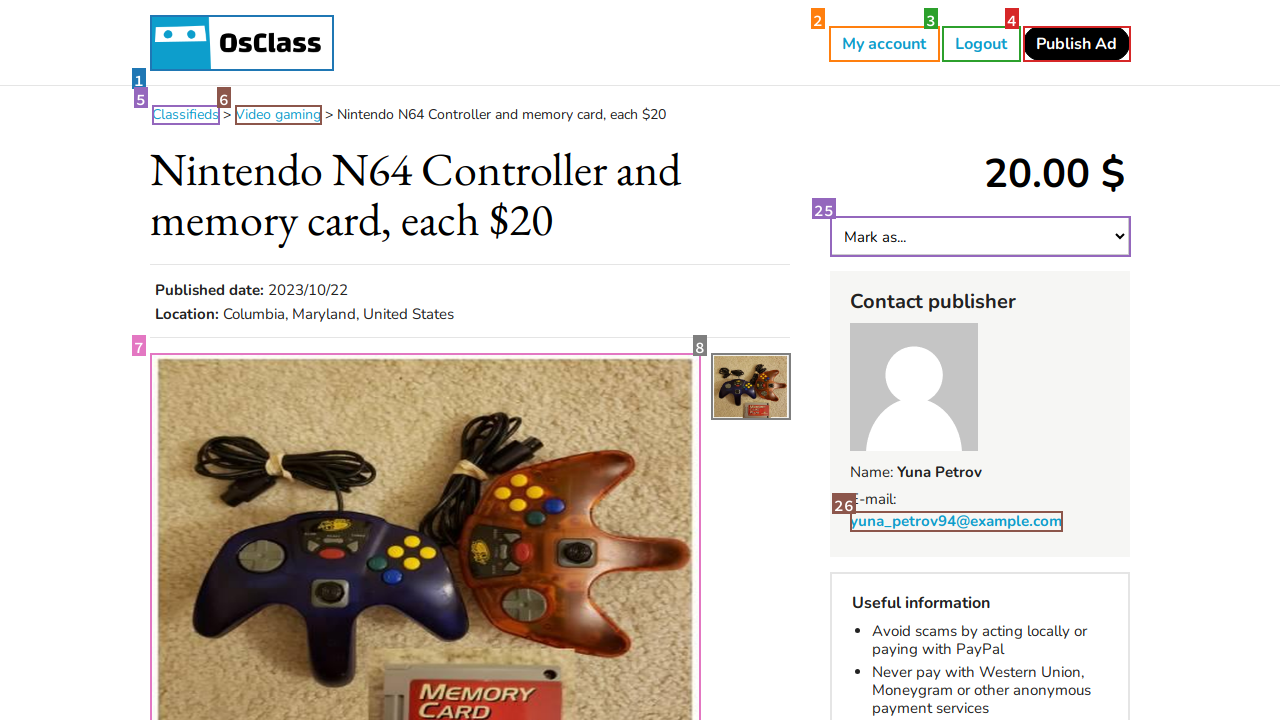Click the Columbia, Maryland location text
Viewport: 1280px width, 720px height.
pos(338,314)
